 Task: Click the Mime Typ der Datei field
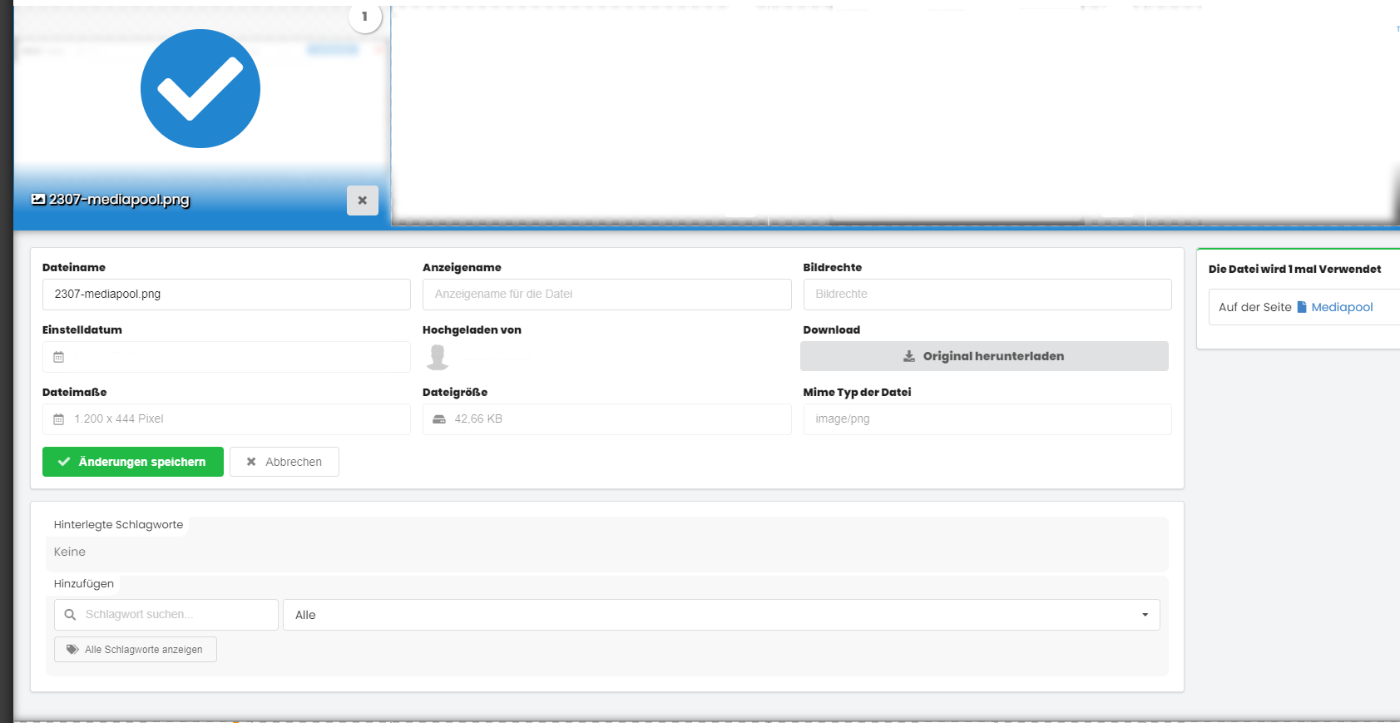[987, 419]
